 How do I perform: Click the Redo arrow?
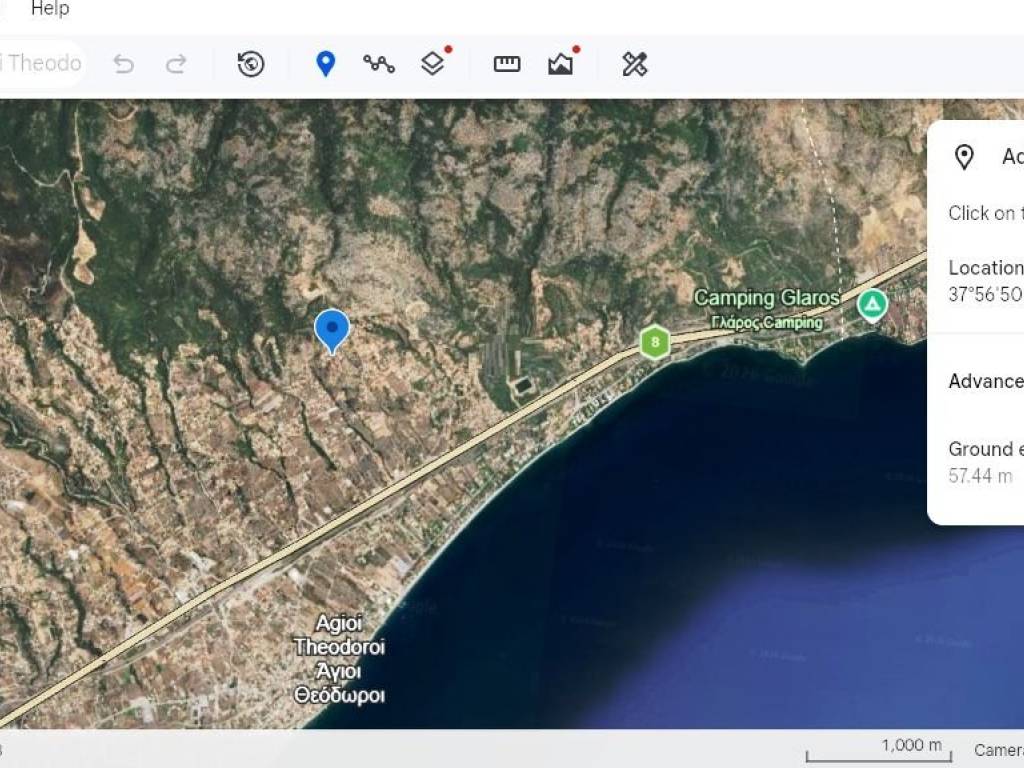(x=176, y=64)
